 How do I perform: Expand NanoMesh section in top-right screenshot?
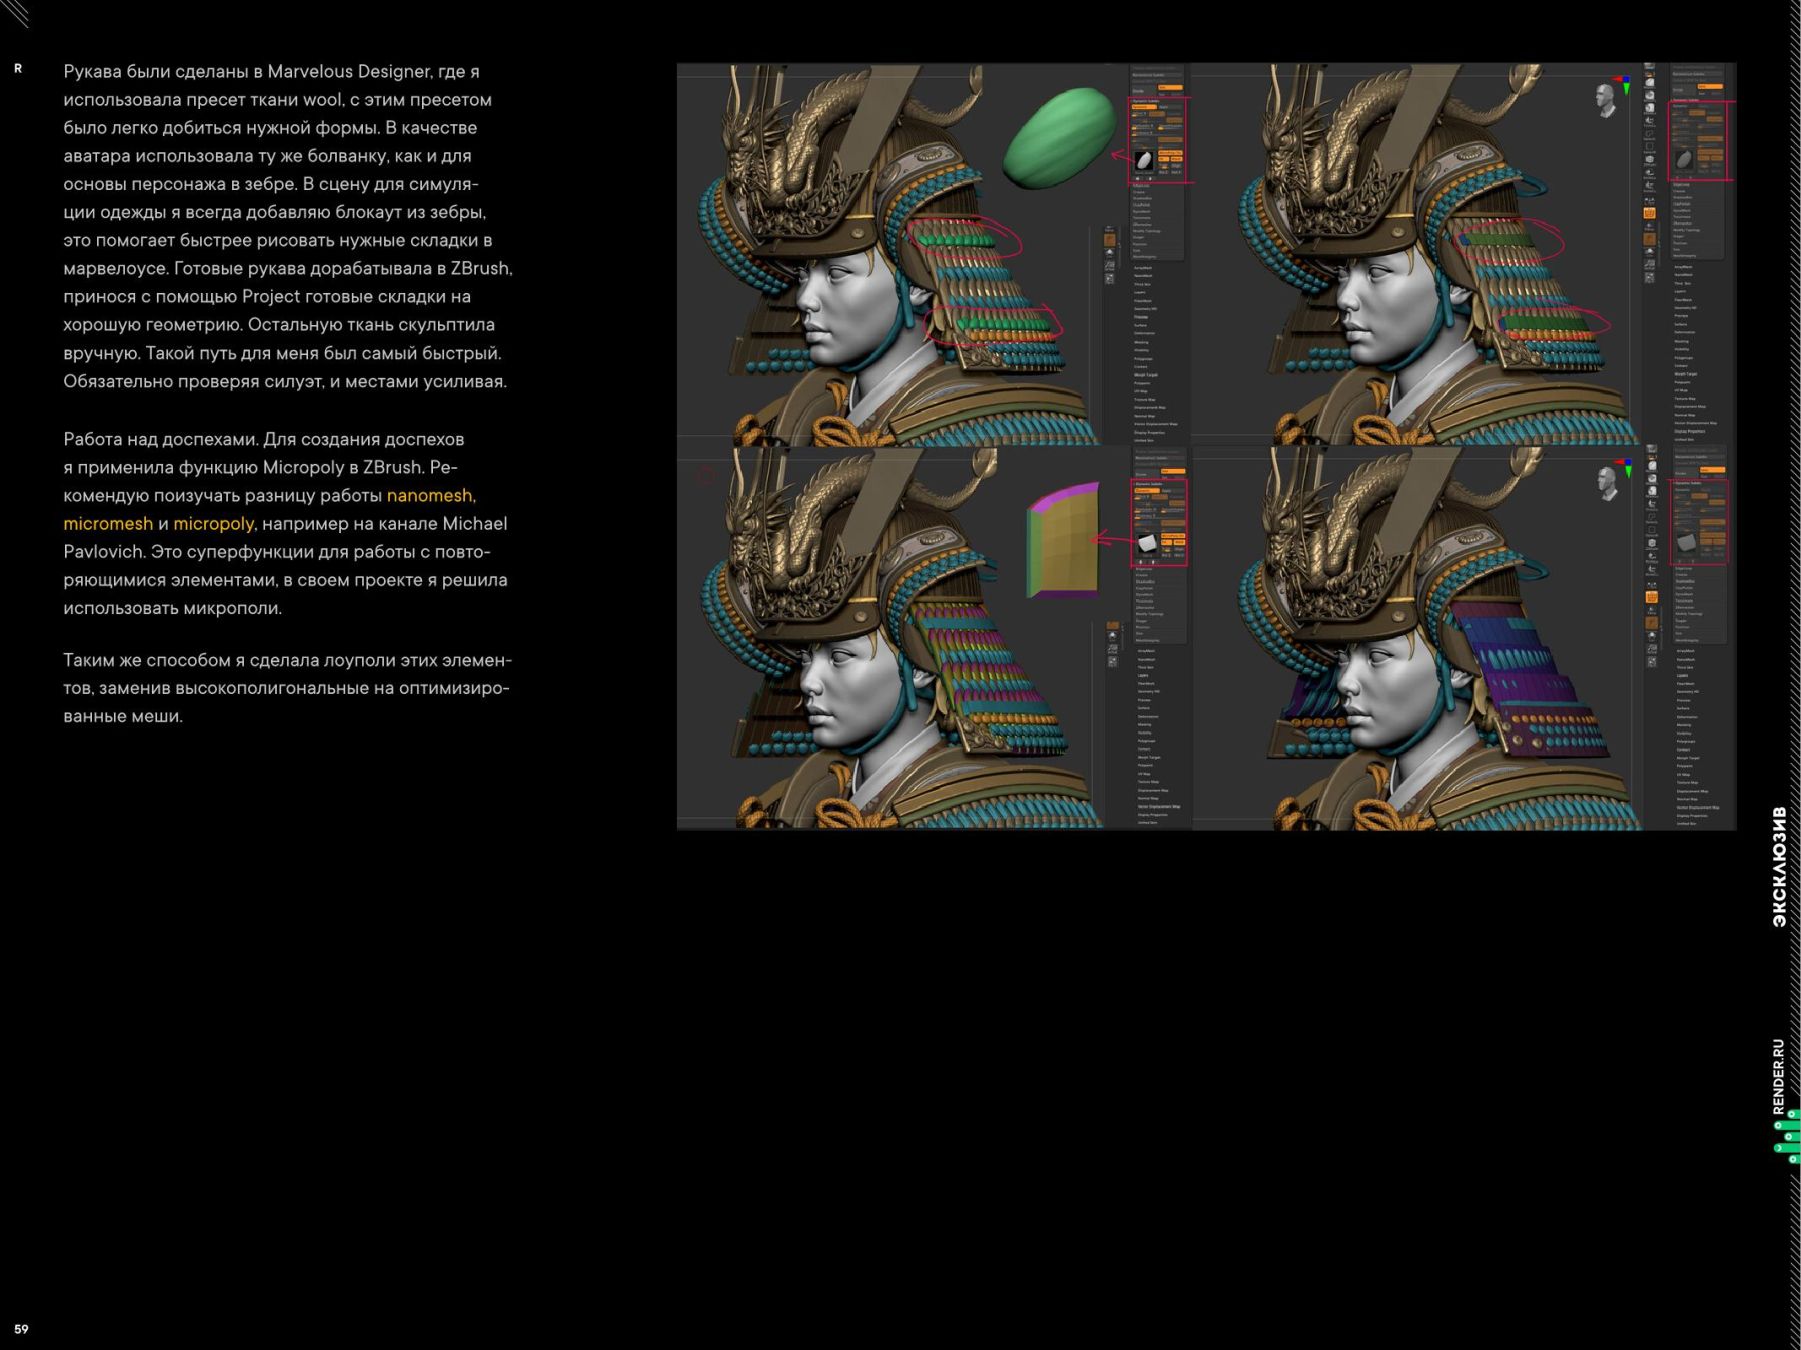pos(1684,275)
